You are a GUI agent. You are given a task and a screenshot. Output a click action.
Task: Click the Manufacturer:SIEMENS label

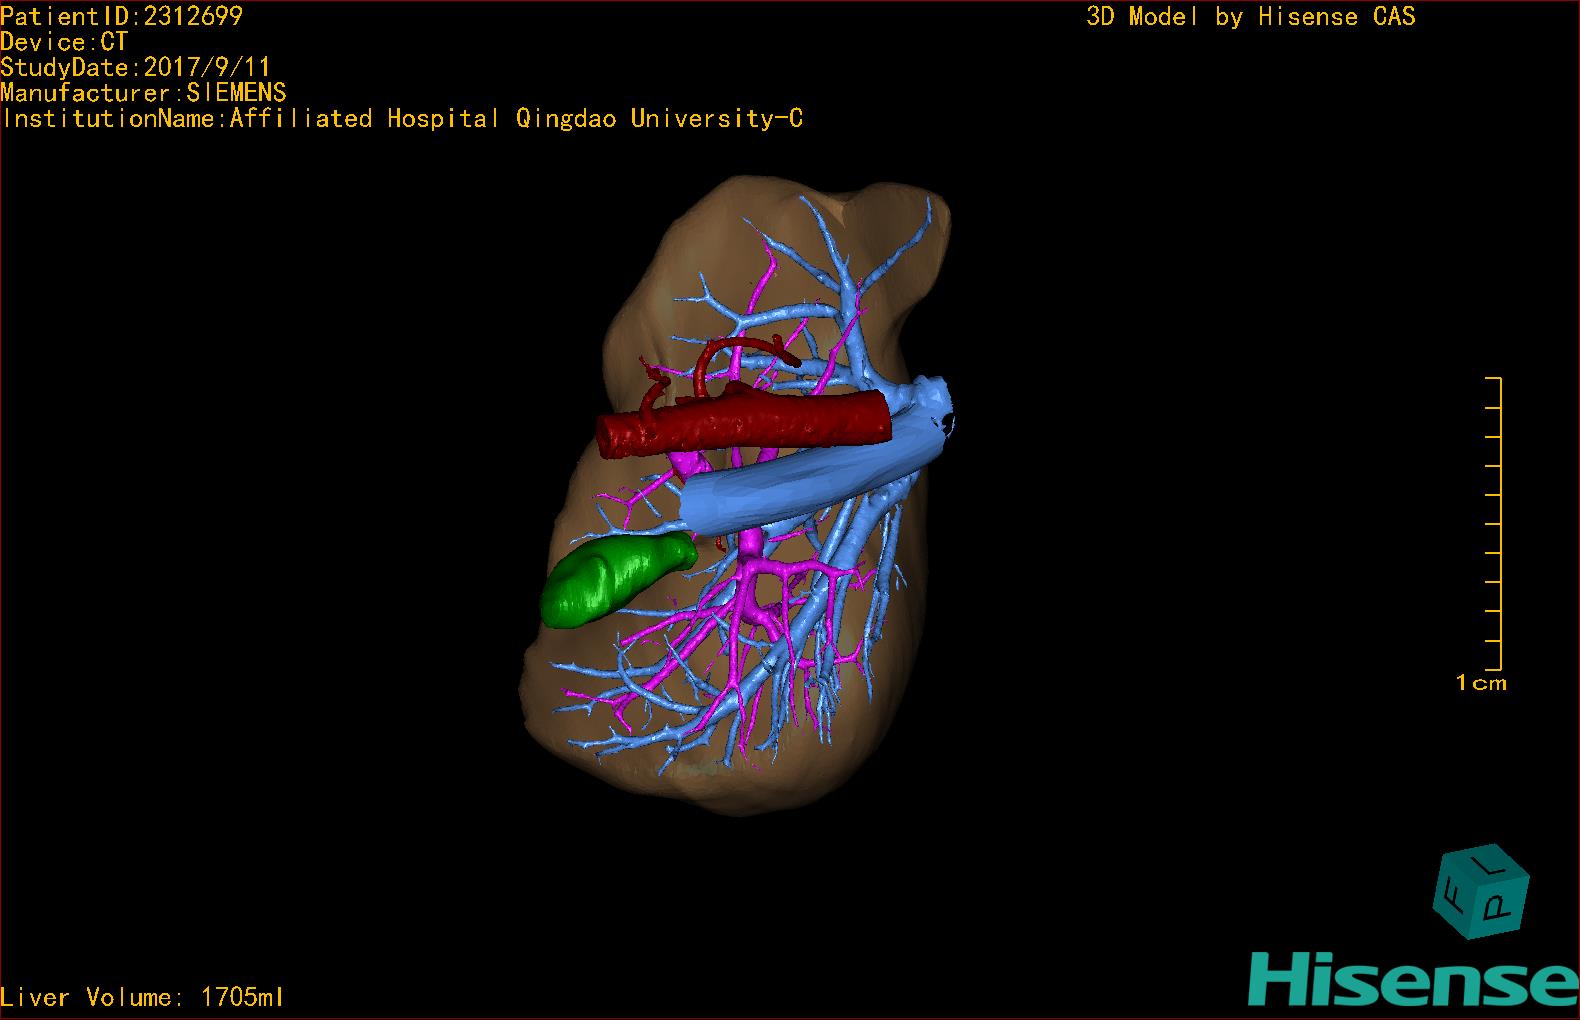click(143, 93)
